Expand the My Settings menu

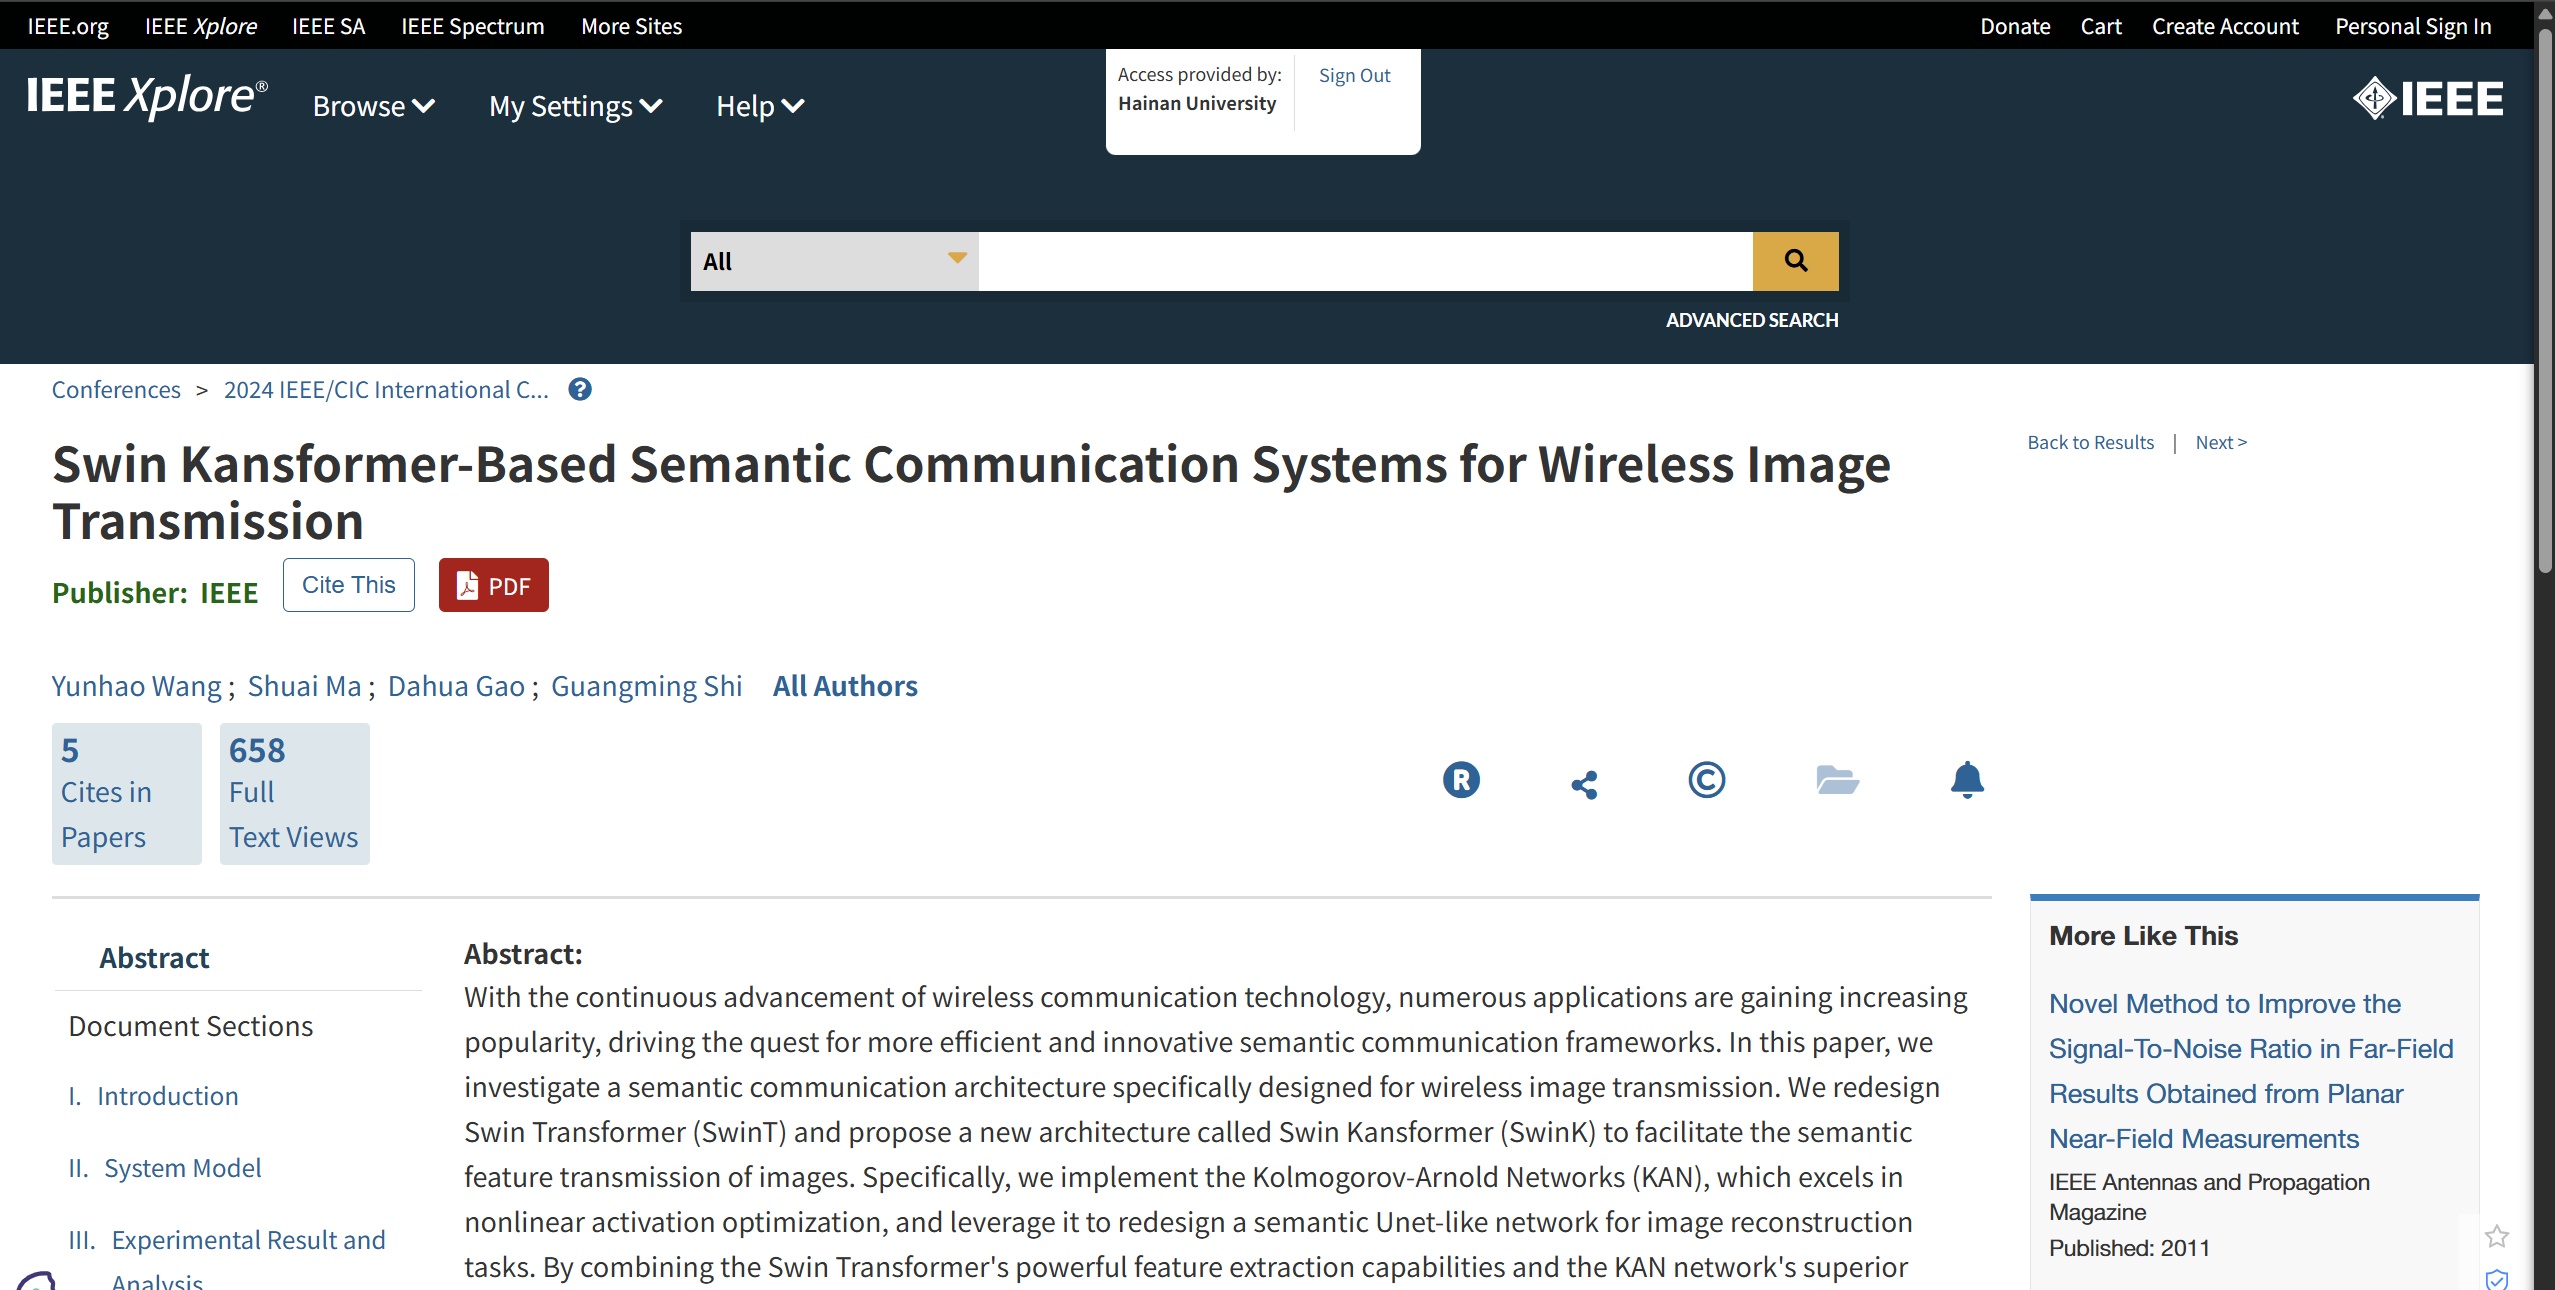pyautogui.click(x=575, y=106)
